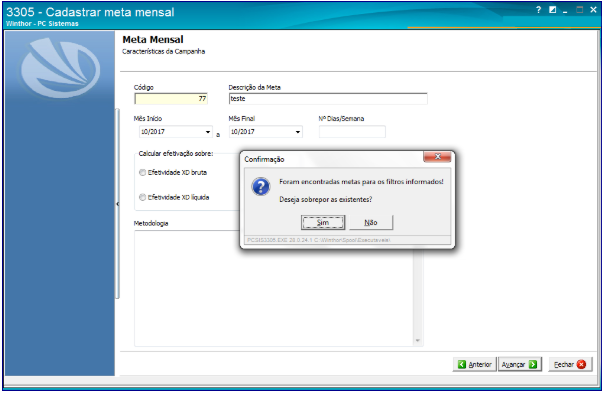Image resolution: width=604 pixels, height=394 pixels.
Task: Click the Metodologia scrollbar down arrow
Action: (x=418, y=341)
